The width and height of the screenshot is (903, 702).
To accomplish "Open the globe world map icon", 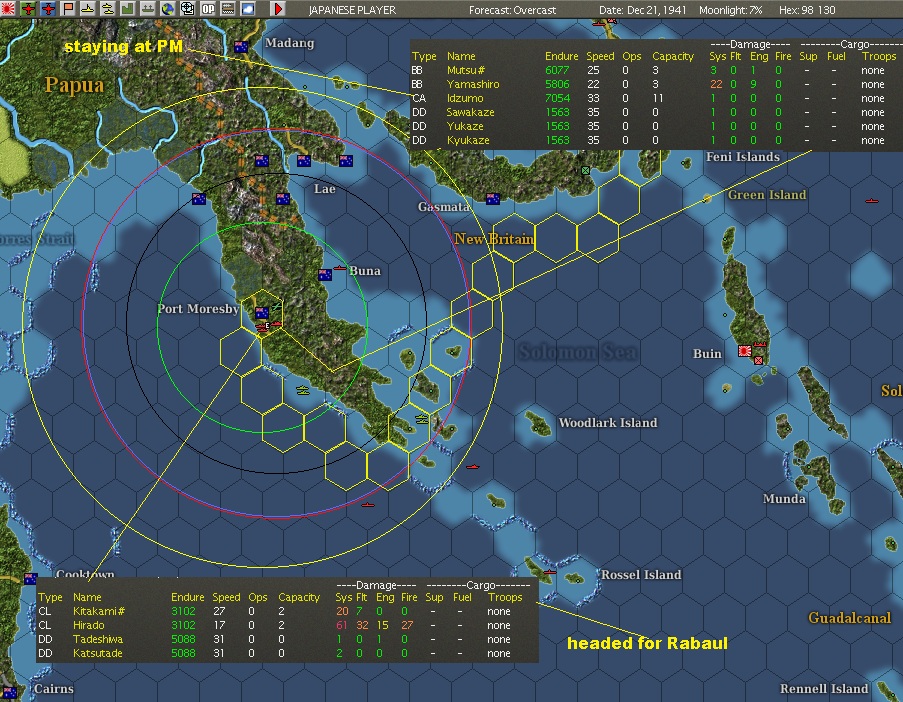I will [168, 9].
